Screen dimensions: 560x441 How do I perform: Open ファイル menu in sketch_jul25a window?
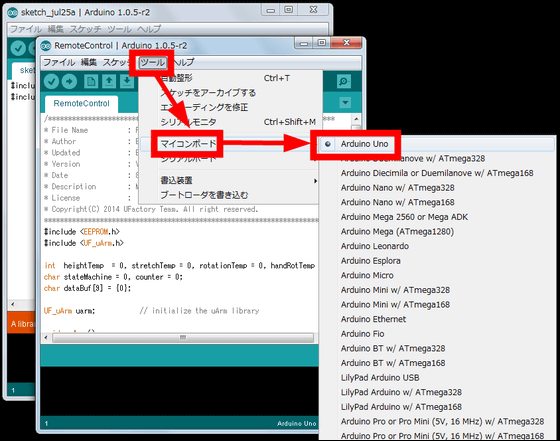pos(26,29)
